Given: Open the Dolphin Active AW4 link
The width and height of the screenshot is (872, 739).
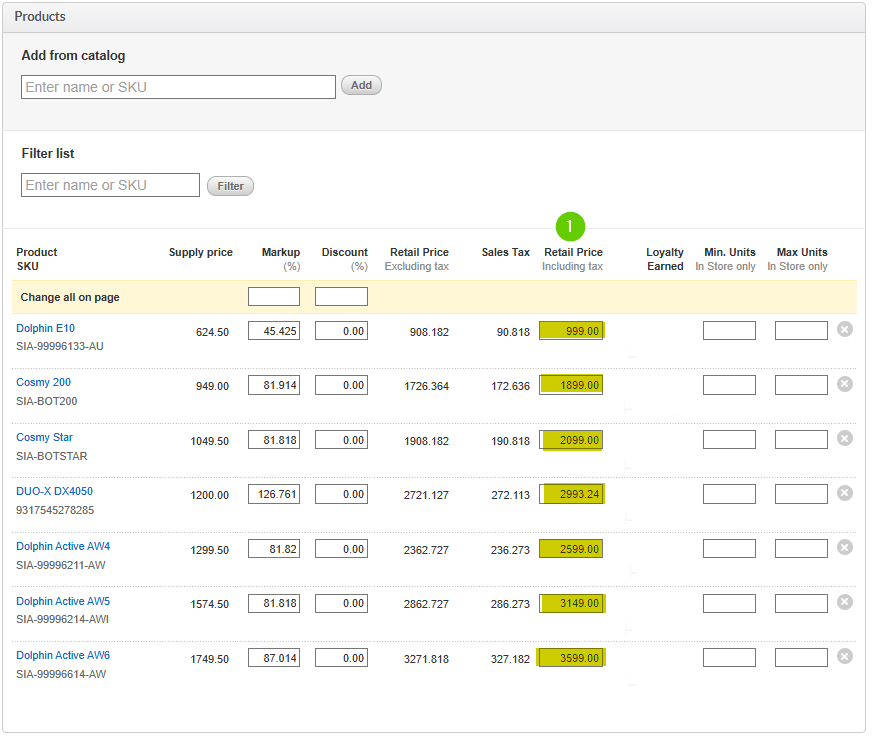Looking at the screenshot, I should 63,547.
